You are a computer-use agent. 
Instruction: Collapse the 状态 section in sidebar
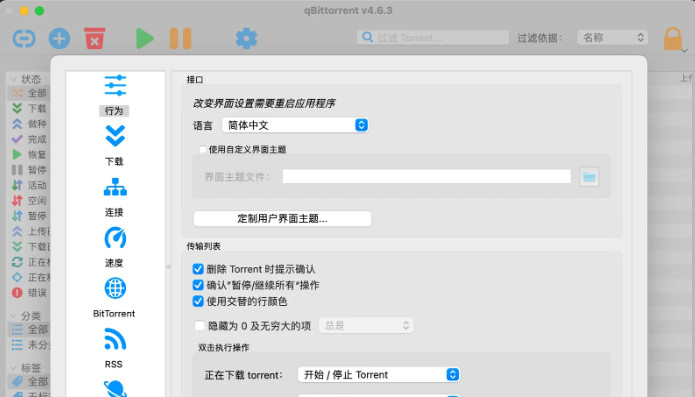coord(13,79)
